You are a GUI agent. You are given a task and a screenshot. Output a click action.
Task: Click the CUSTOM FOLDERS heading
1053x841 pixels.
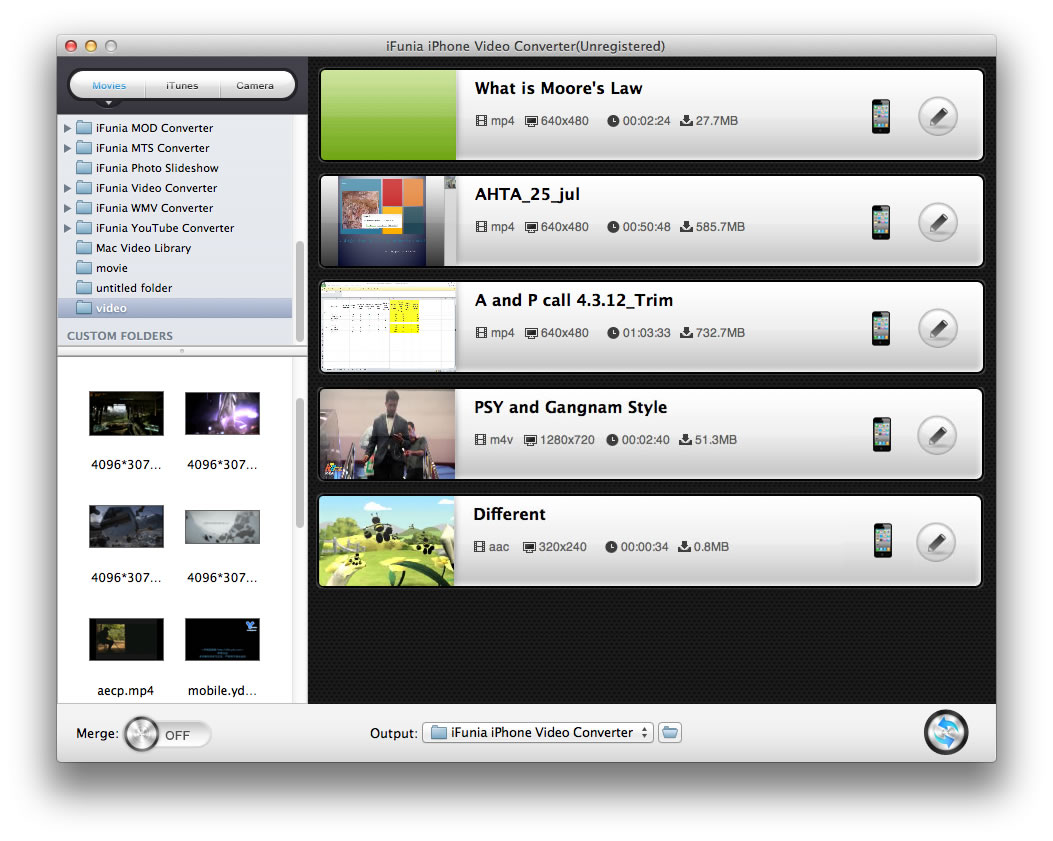pos(120,335)
